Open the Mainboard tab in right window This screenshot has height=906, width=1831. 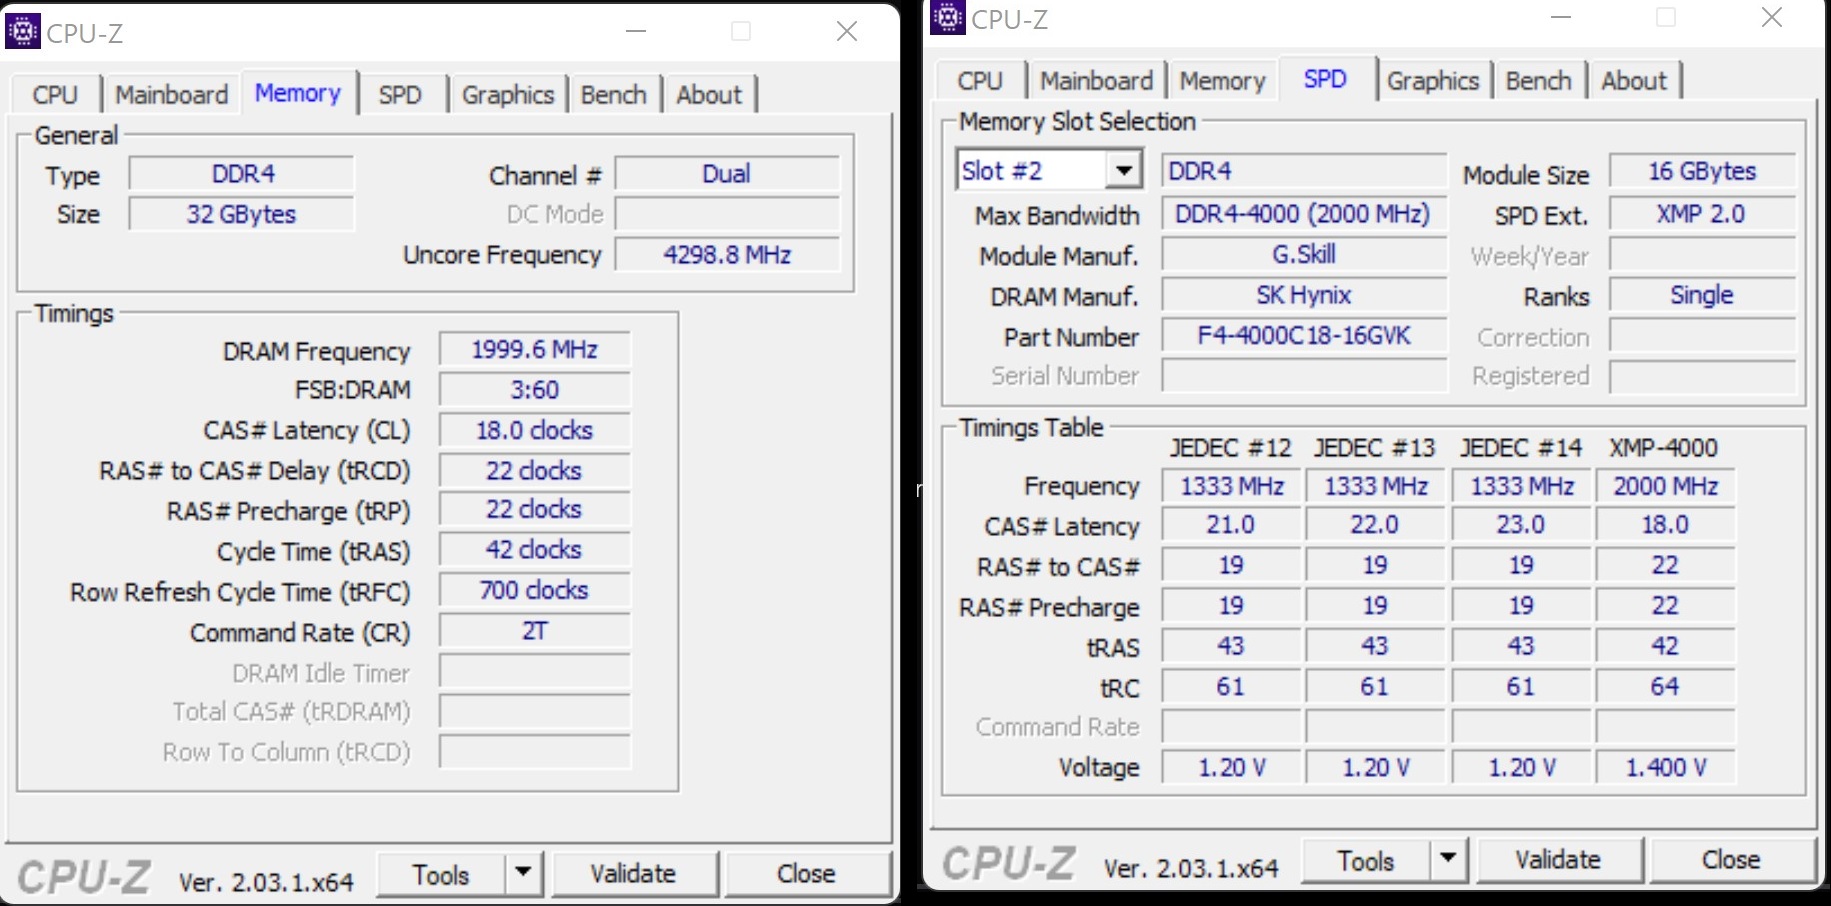tap(1096, 81)
